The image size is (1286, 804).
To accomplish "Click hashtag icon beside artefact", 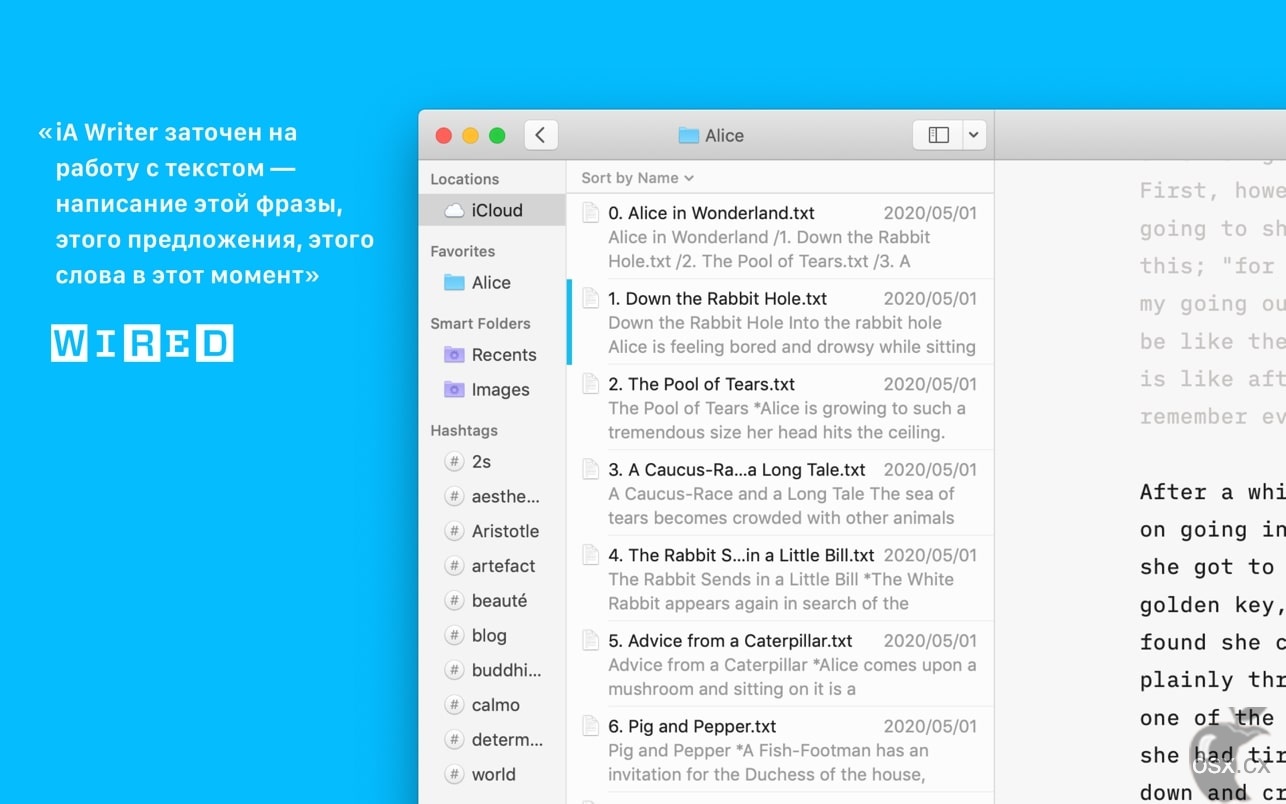I will pos(454,566).
